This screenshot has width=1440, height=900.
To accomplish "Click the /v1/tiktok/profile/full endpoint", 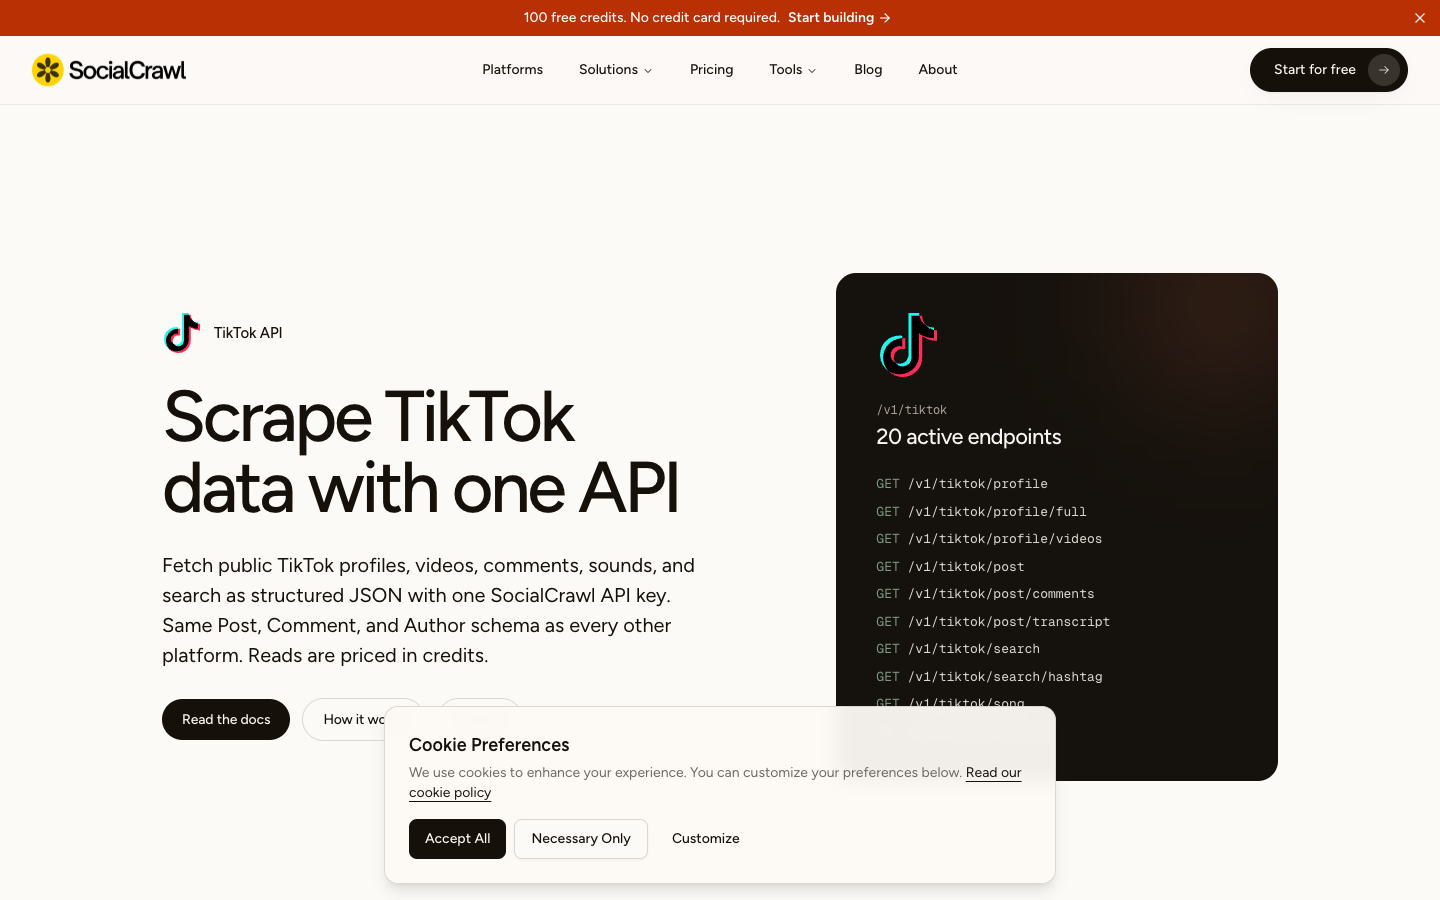I will tap(981, 512).
